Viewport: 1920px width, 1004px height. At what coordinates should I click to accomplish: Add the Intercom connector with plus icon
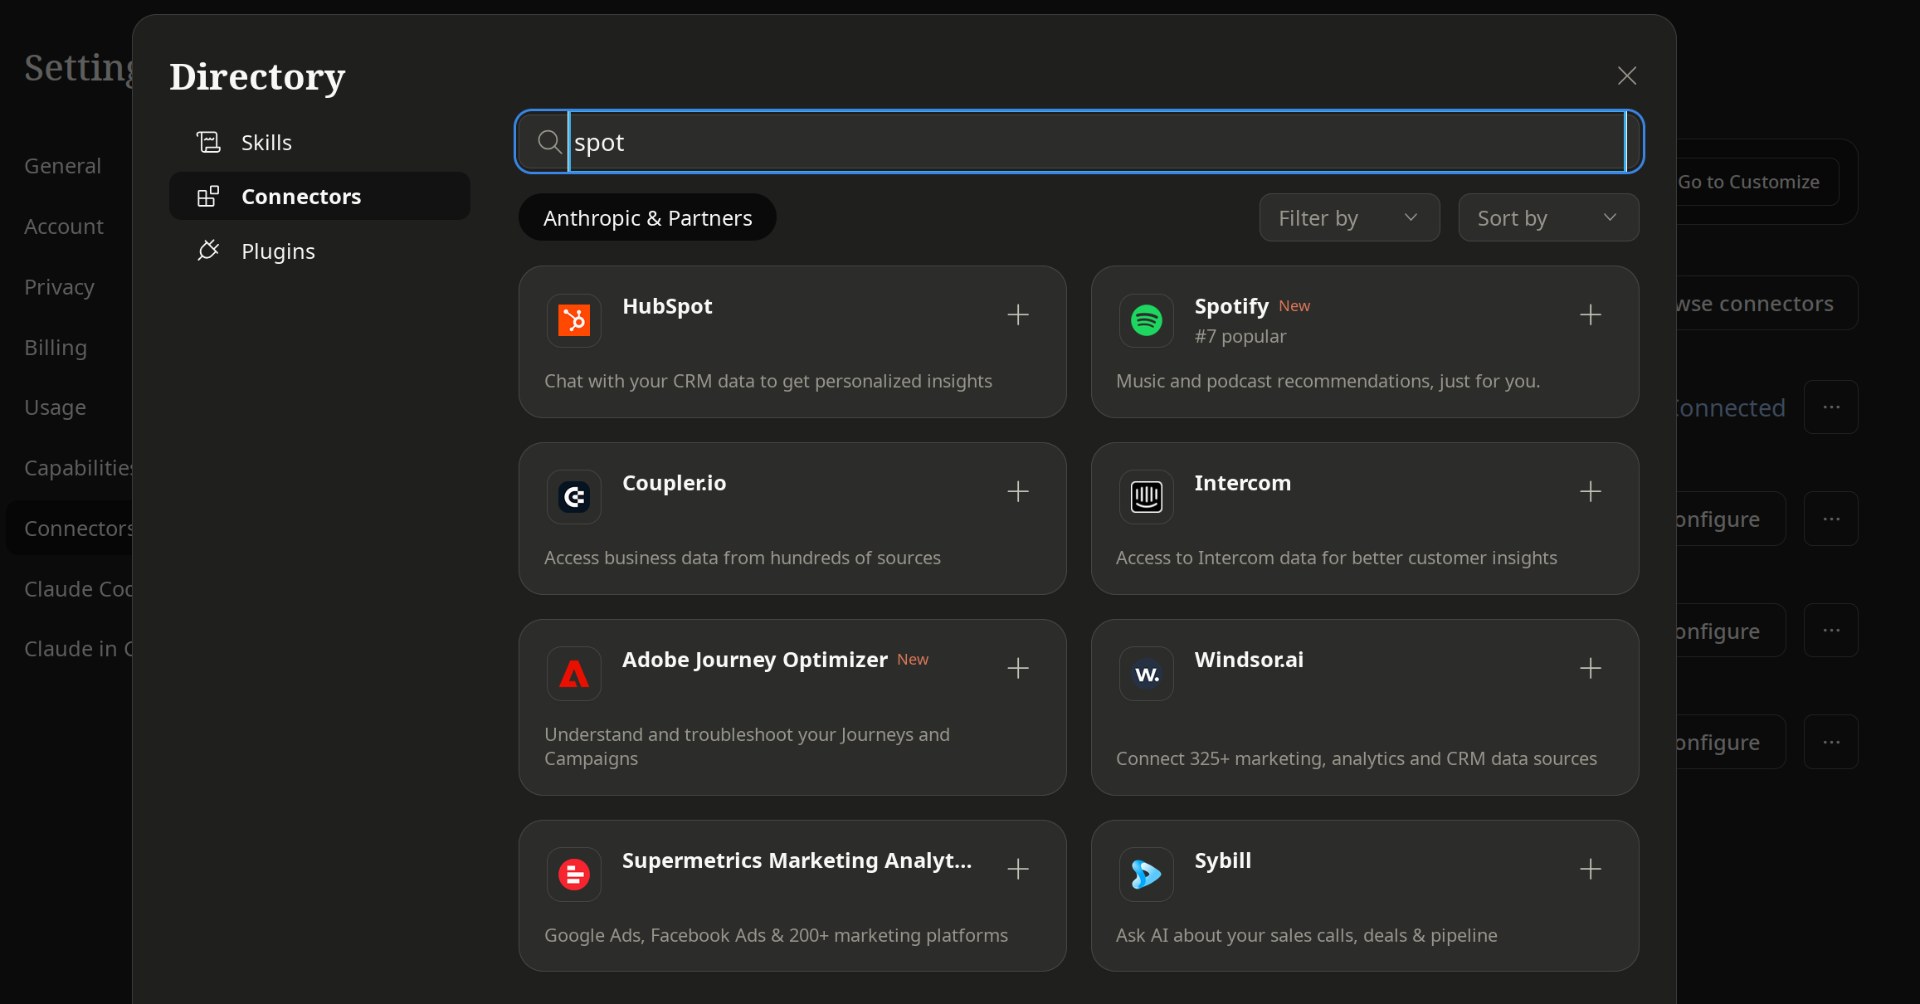click(x=1590, y=492)
